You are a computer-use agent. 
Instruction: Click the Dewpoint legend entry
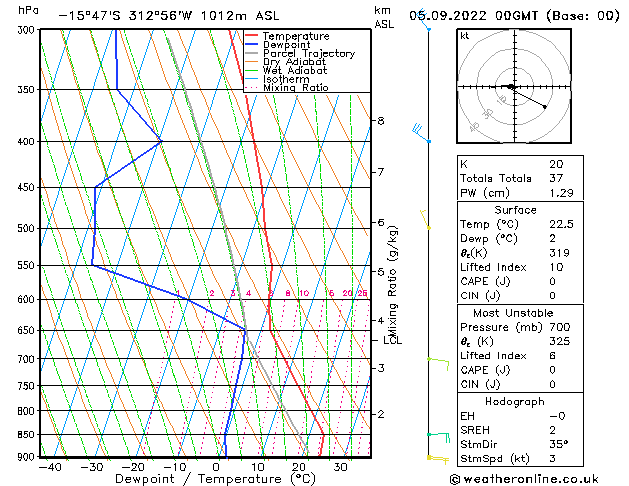click(x=278, y=45)
